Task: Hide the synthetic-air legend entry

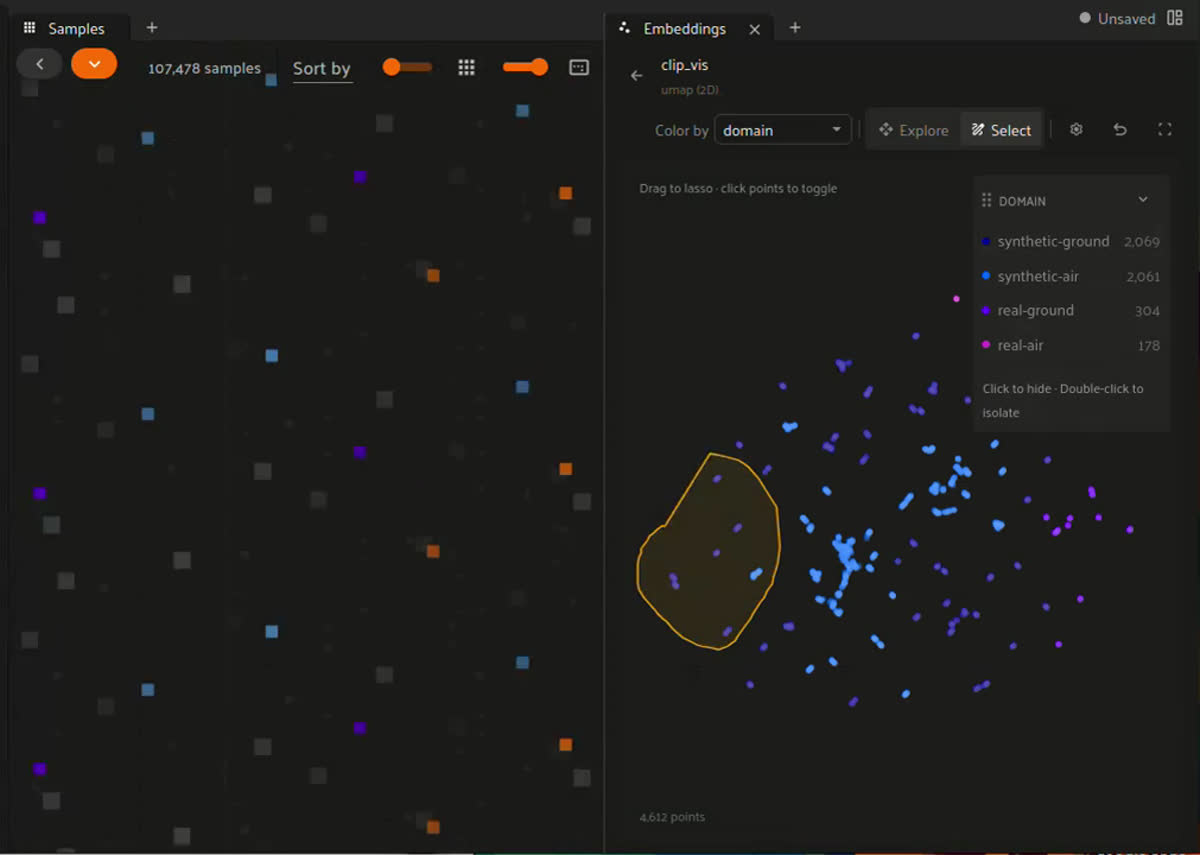Action: (1071, 276)
